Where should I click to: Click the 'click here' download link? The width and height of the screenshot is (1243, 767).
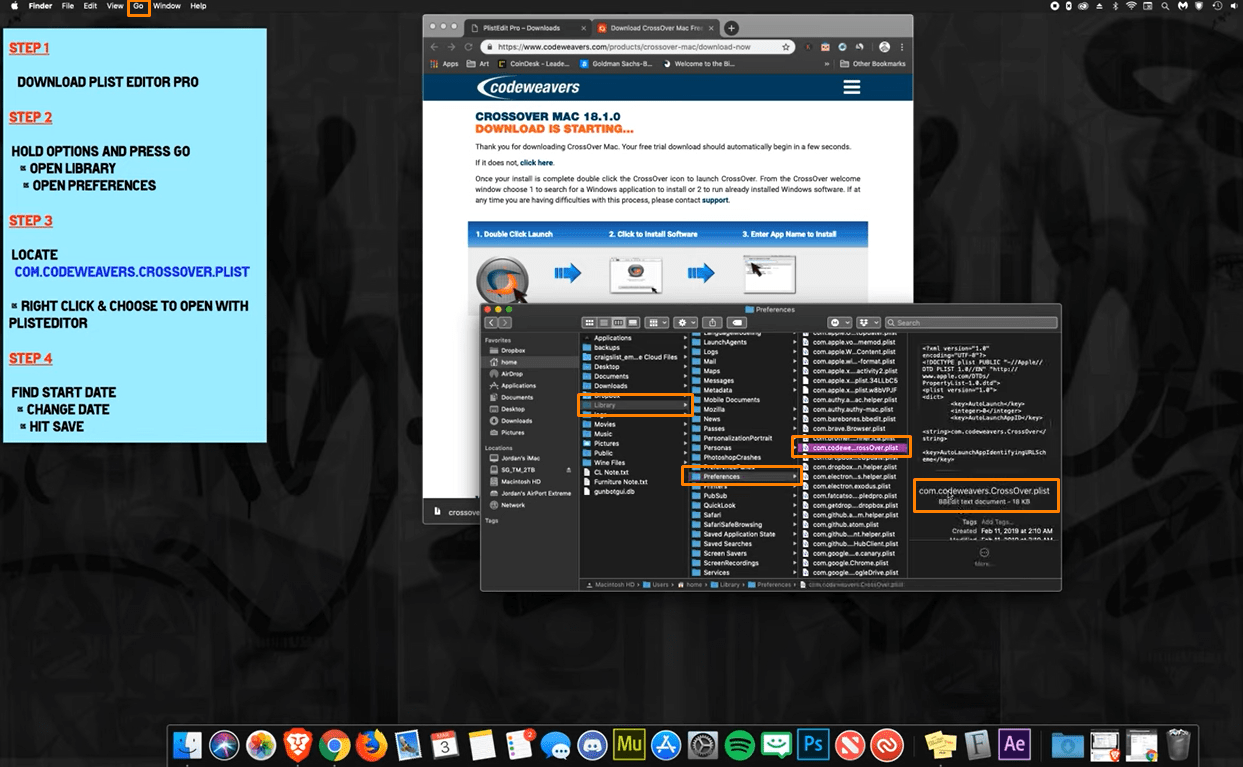(536, 162)
